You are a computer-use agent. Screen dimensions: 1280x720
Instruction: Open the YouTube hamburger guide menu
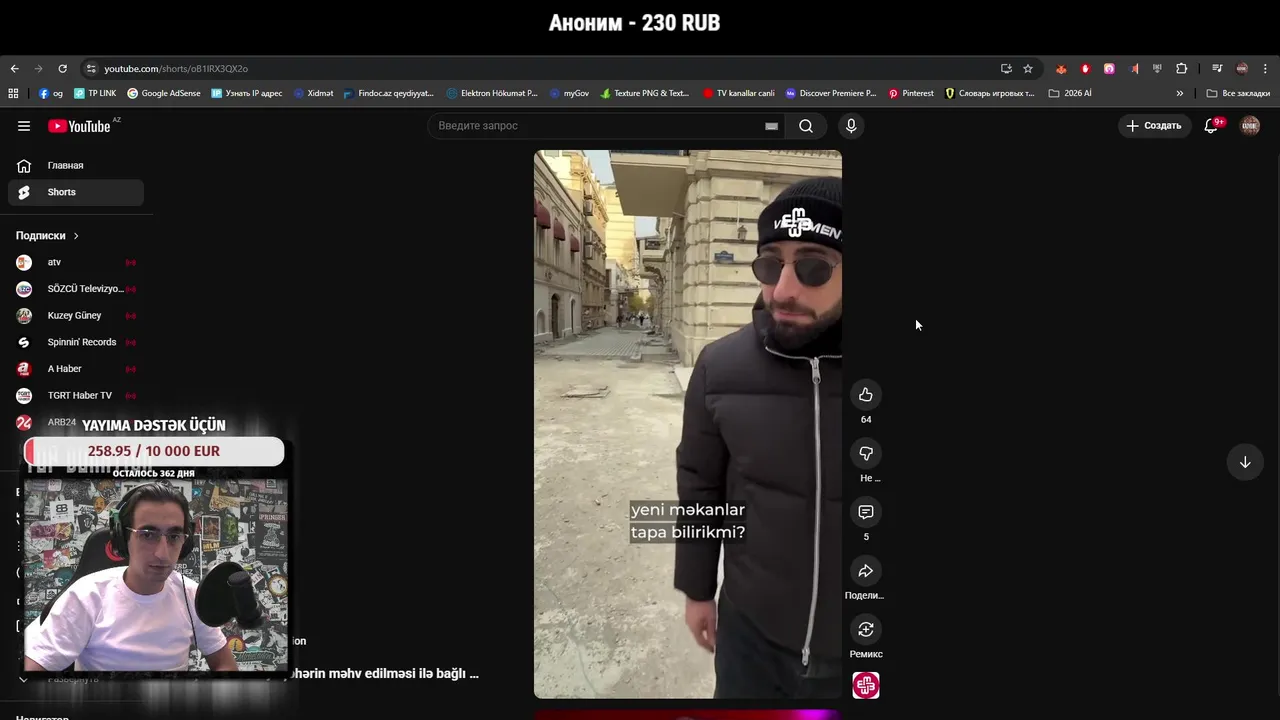pos(24,126)
